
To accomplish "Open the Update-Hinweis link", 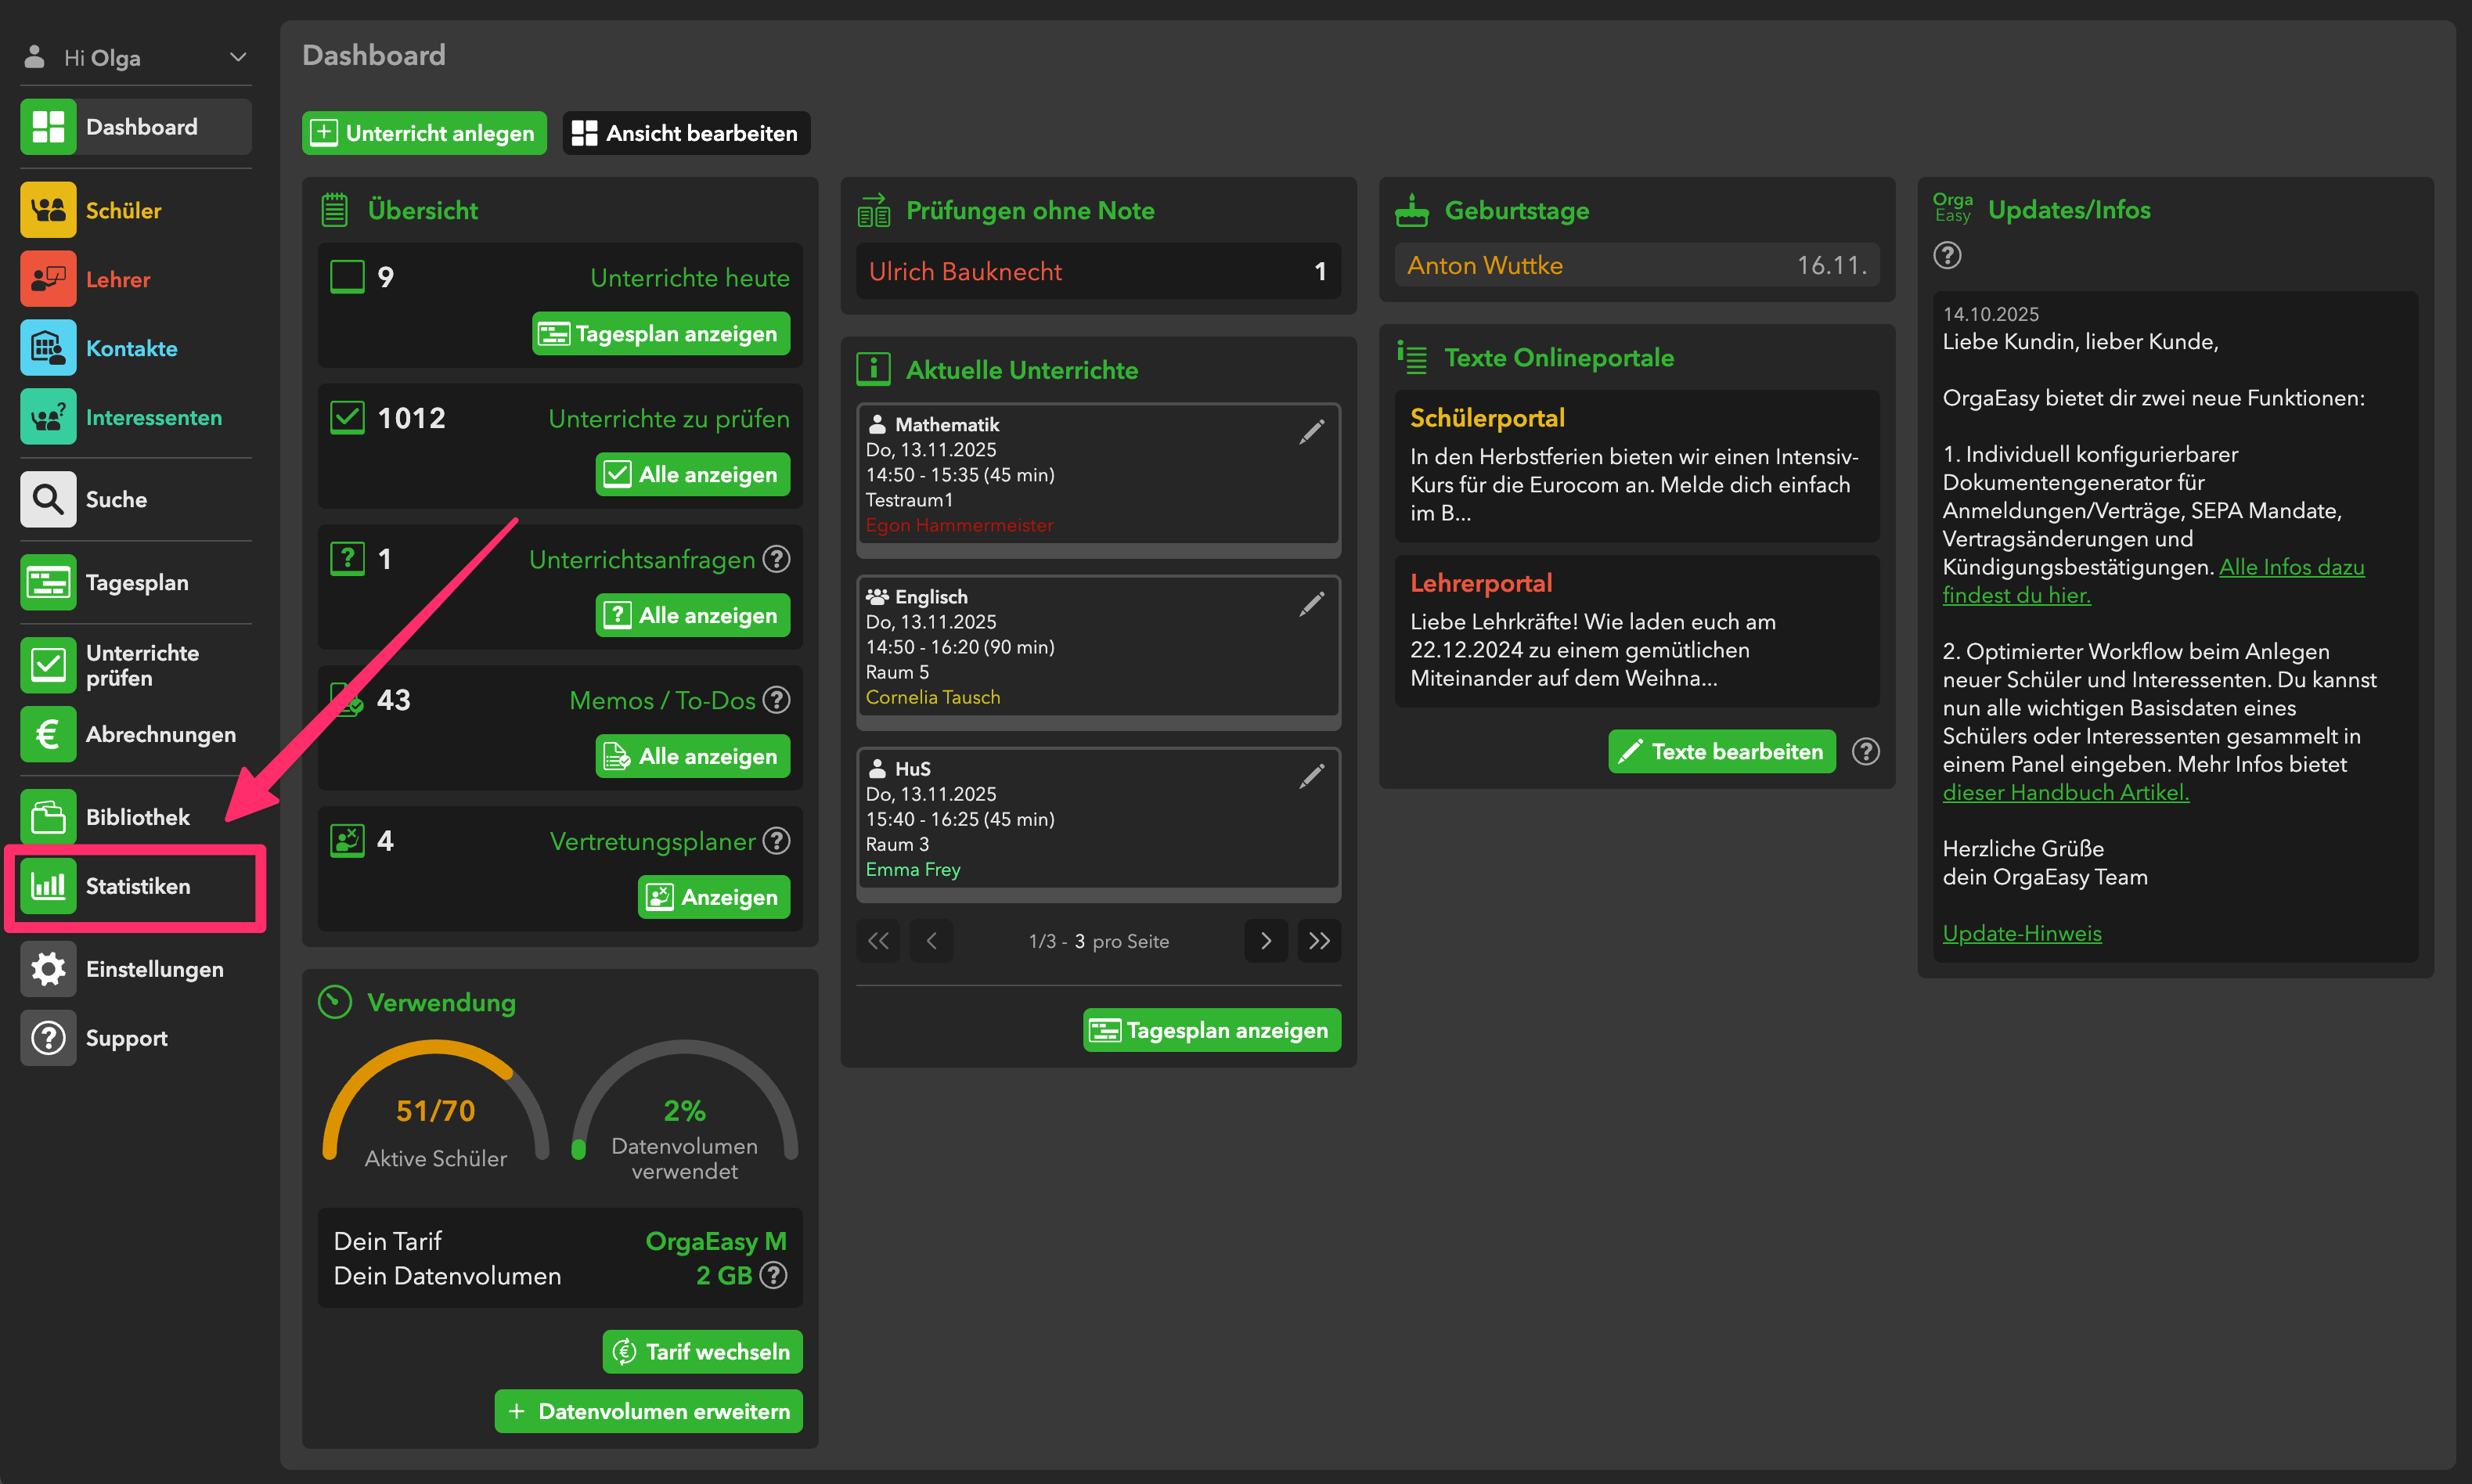I will click(2021, 933).
